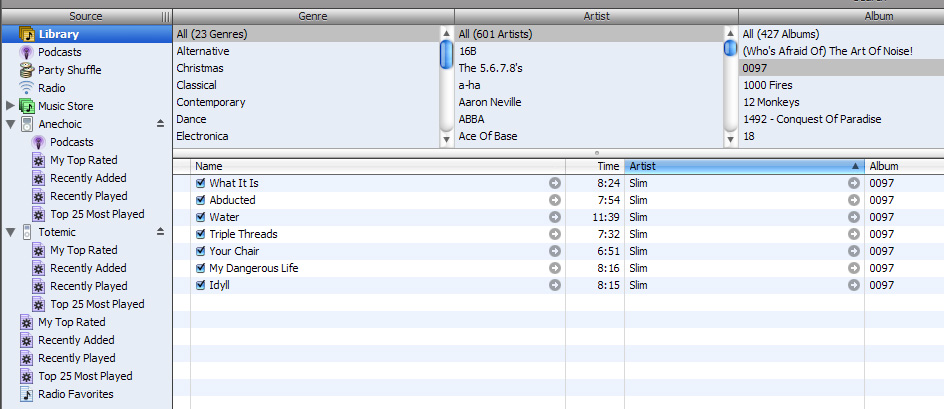
Task: Open Podcasts under Anechoic iPod
Action: click(72, 142)
